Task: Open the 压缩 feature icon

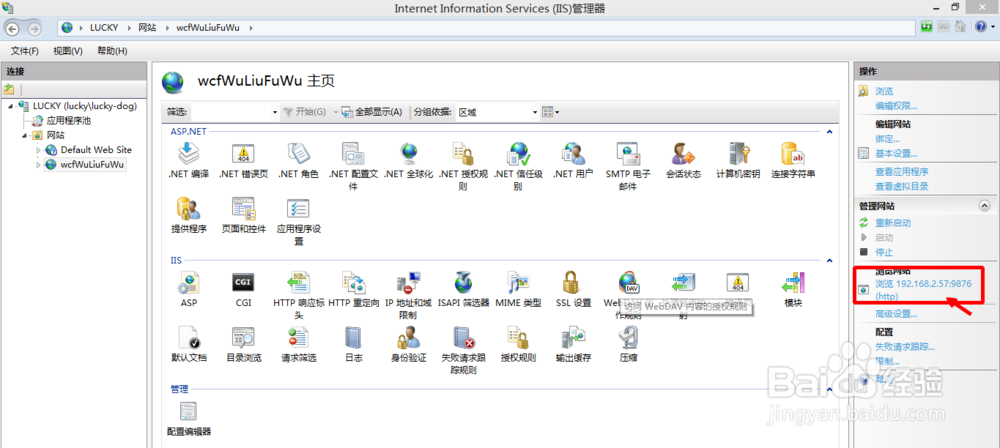Action: 628,338
